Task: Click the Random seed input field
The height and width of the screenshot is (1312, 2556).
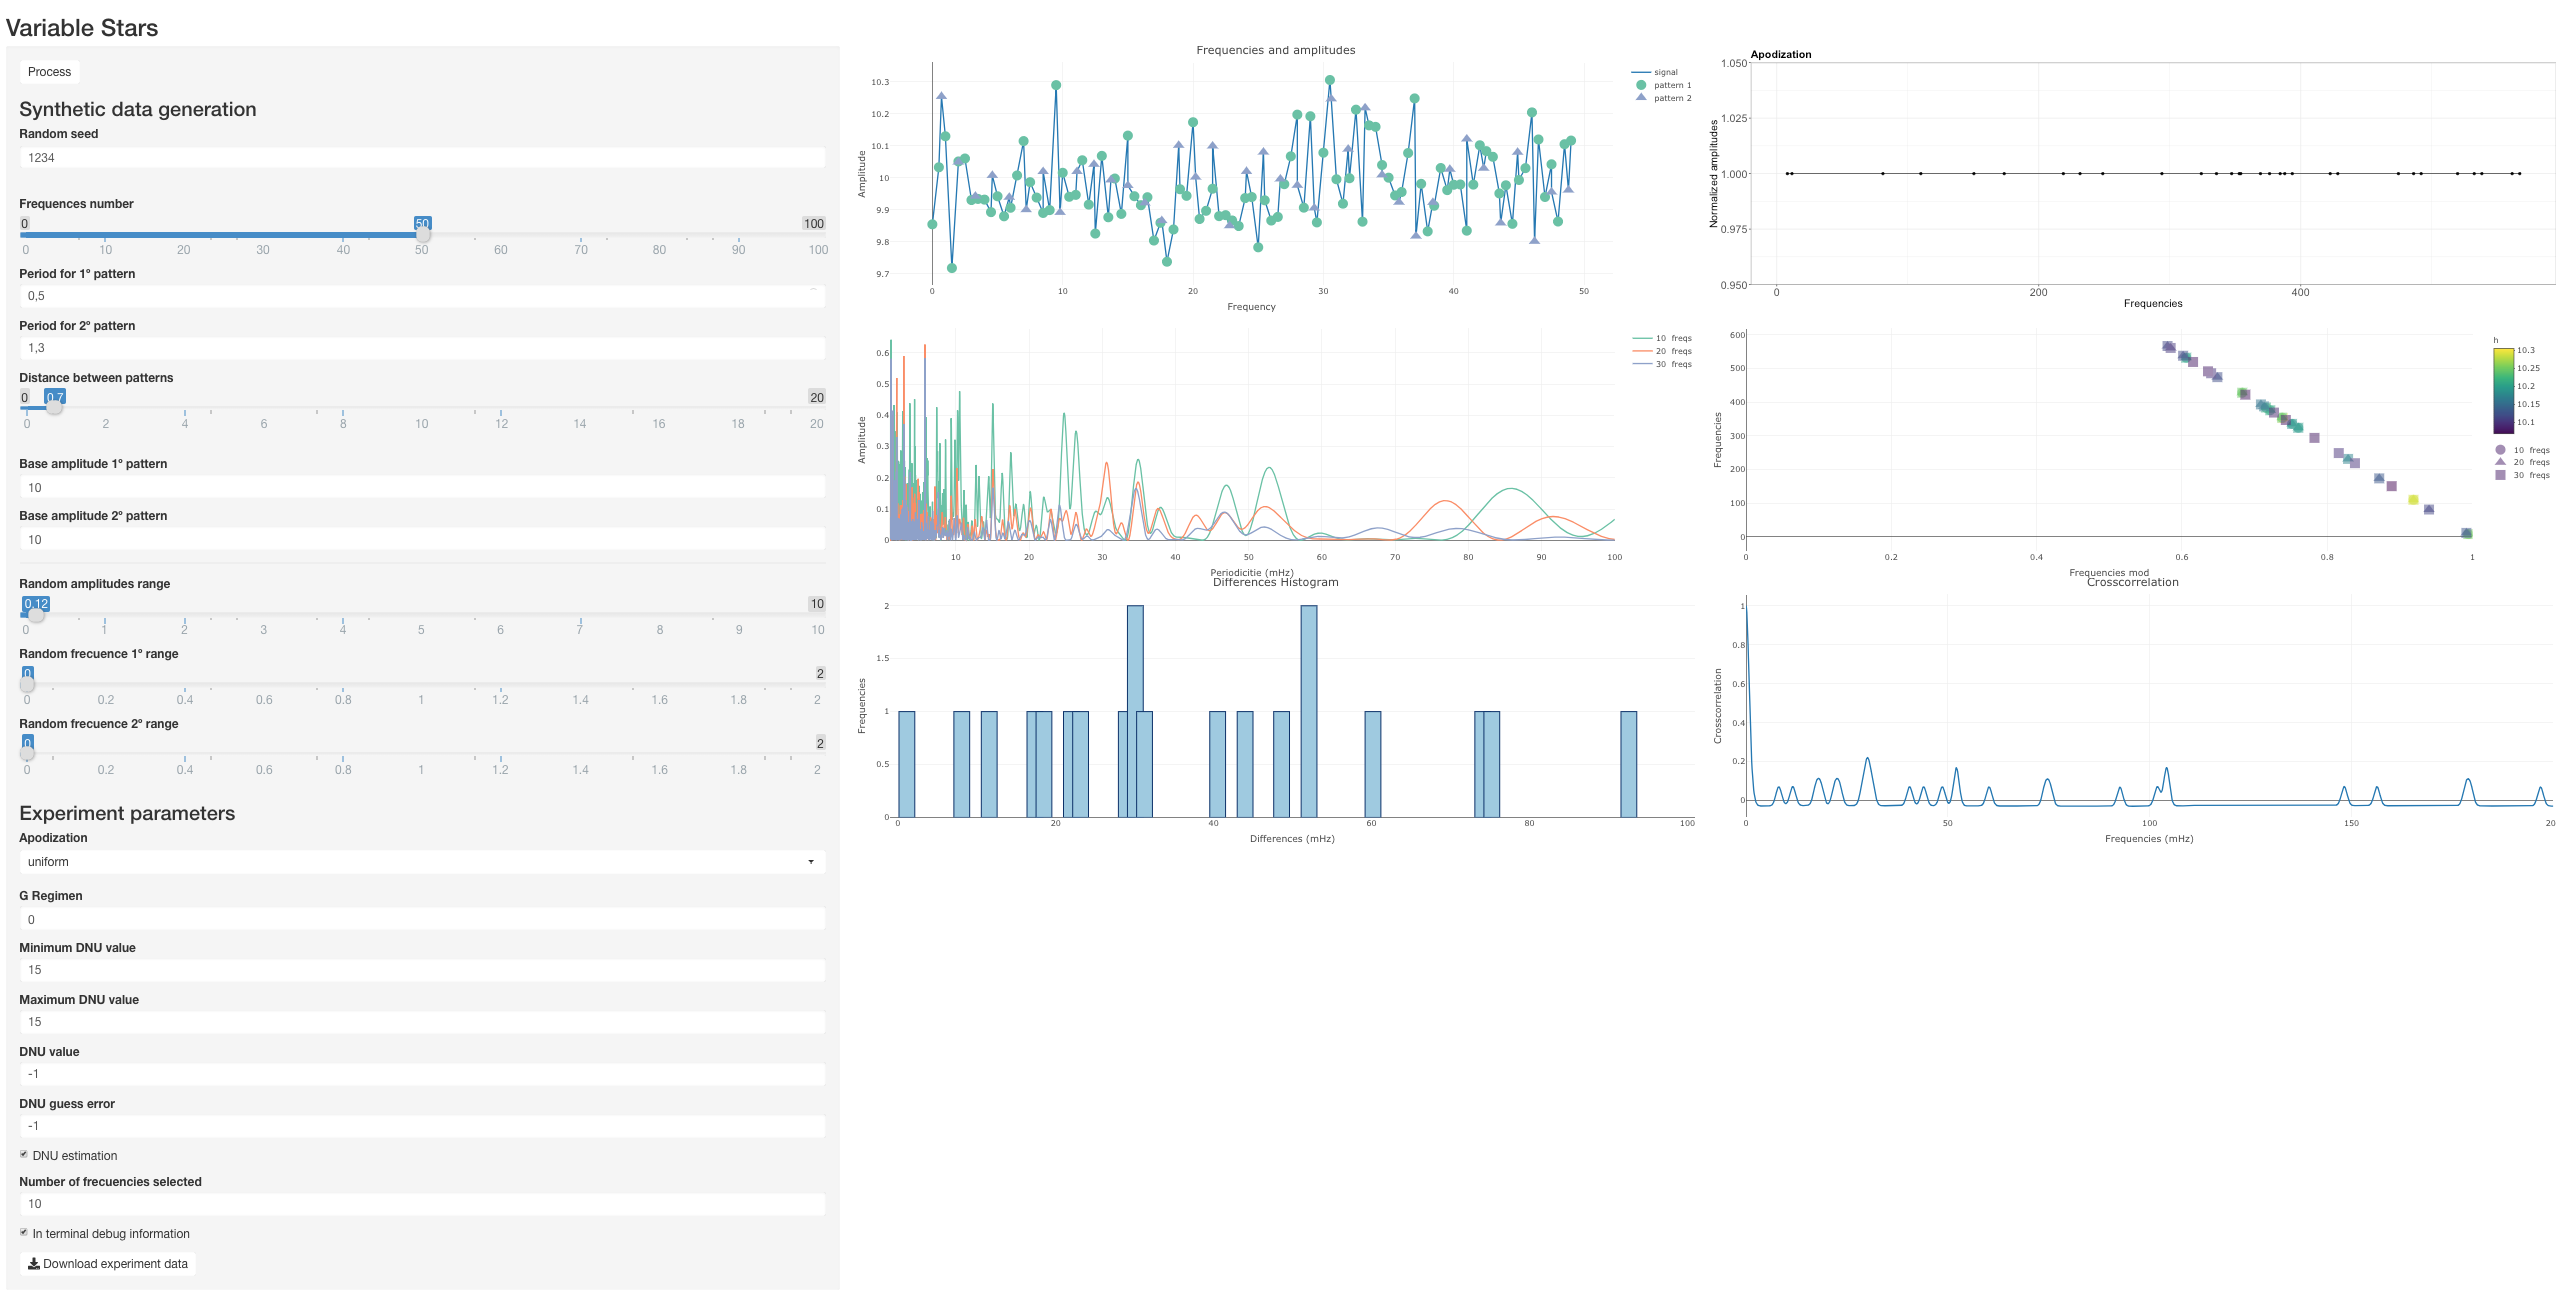Action: (421, 158)
